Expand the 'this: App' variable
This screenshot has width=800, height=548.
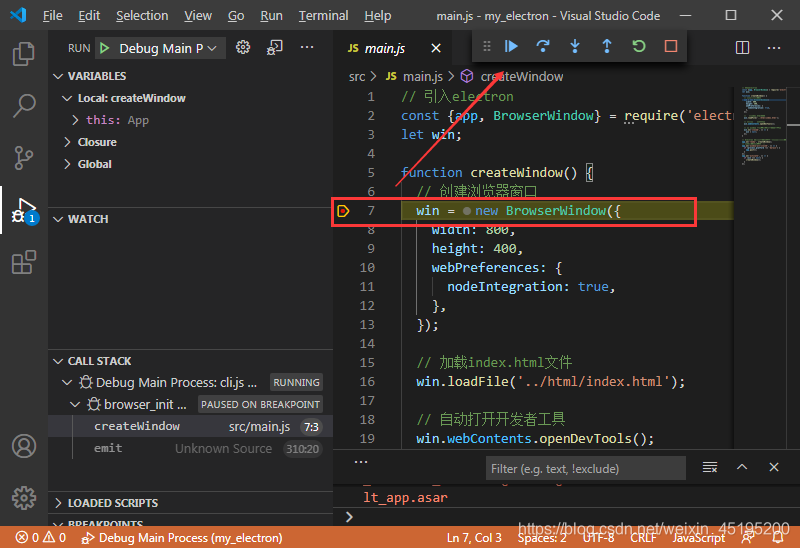(x=75, y=120)
